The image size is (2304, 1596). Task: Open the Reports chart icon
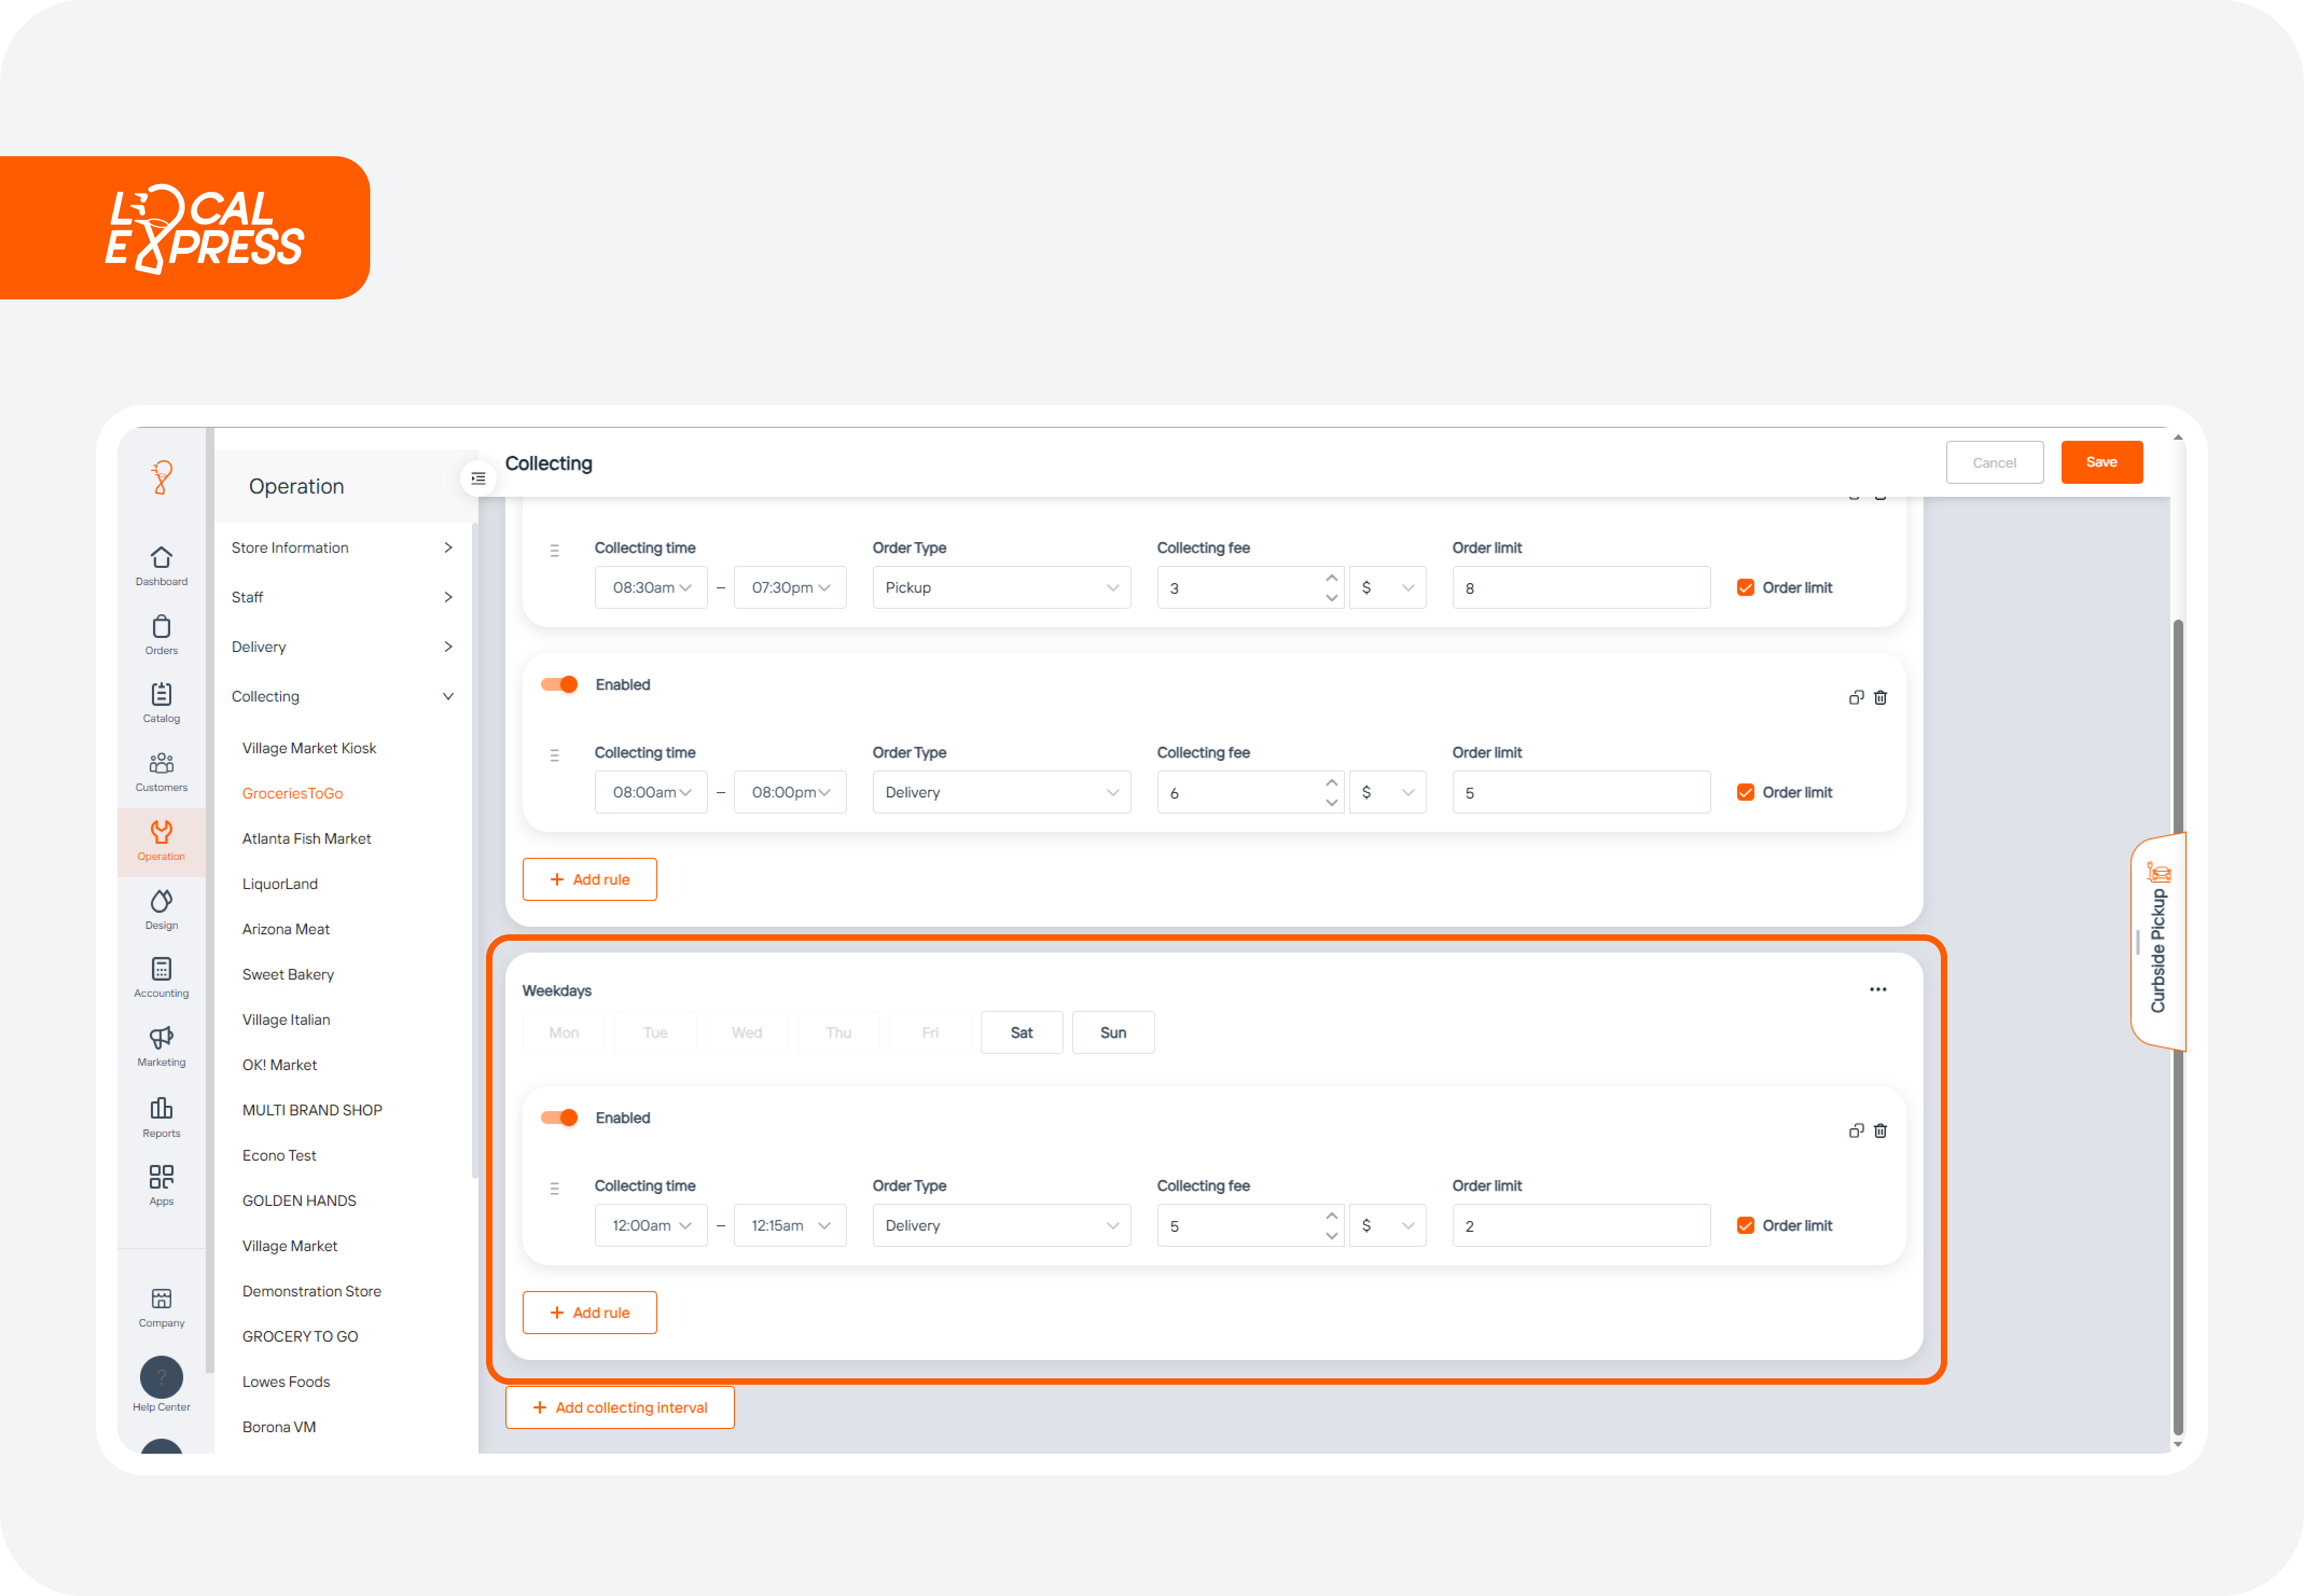coord(161,1108)
